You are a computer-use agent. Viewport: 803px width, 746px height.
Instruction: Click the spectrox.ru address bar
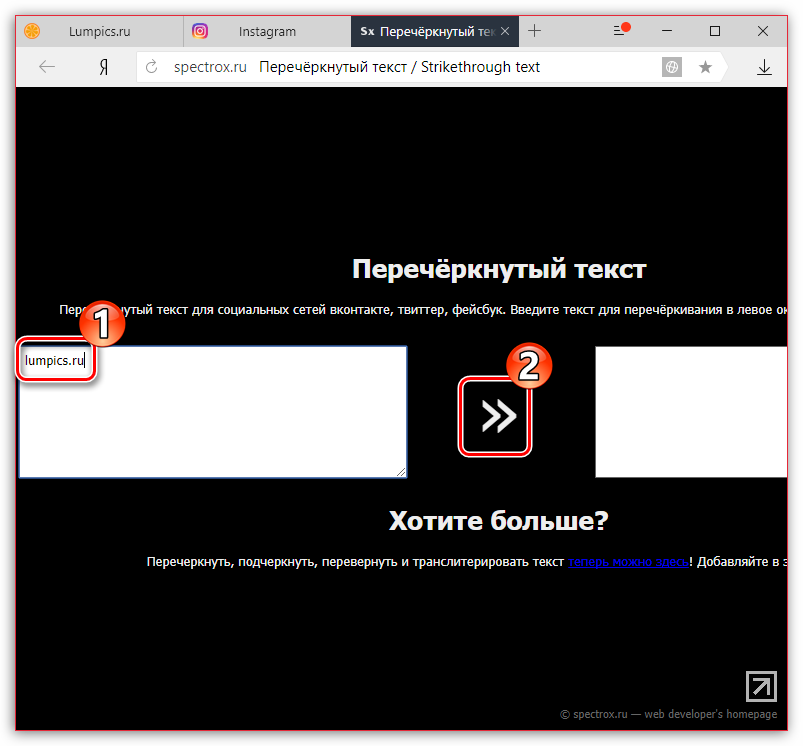(400, 67)
